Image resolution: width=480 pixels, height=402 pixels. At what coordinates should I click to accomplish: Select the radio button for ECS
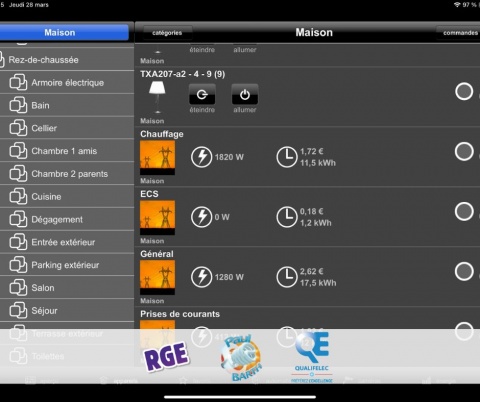pos(464,211)
